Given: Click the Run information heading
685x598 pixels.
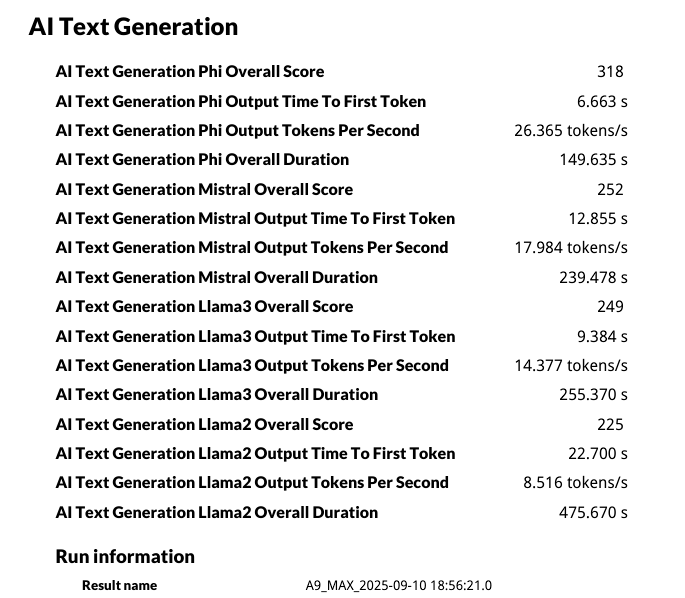Looking at the screenshot, I should pos(125,557).
